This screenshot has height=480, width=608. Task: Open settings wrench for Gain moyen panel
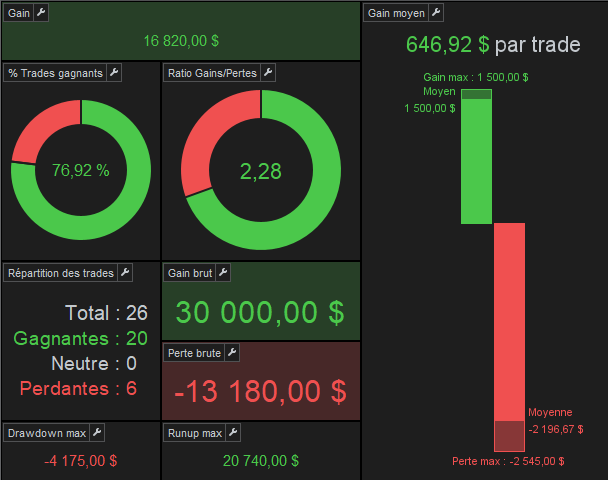pos(436,13)
